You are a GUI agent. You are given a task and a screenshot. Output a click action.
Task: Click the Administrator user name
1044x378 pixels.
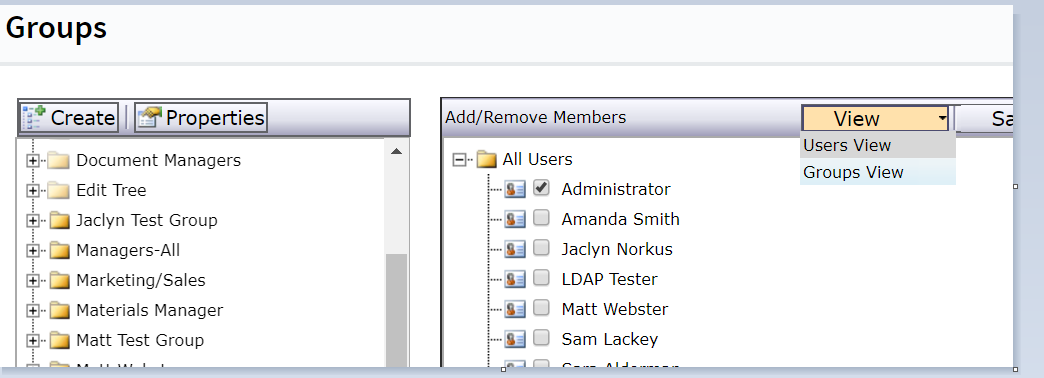(616, 190)
